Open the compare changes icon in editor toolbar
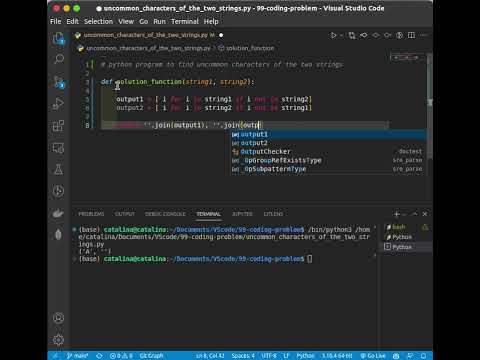The width and height of the screenshot is (480, 360). 352,35
